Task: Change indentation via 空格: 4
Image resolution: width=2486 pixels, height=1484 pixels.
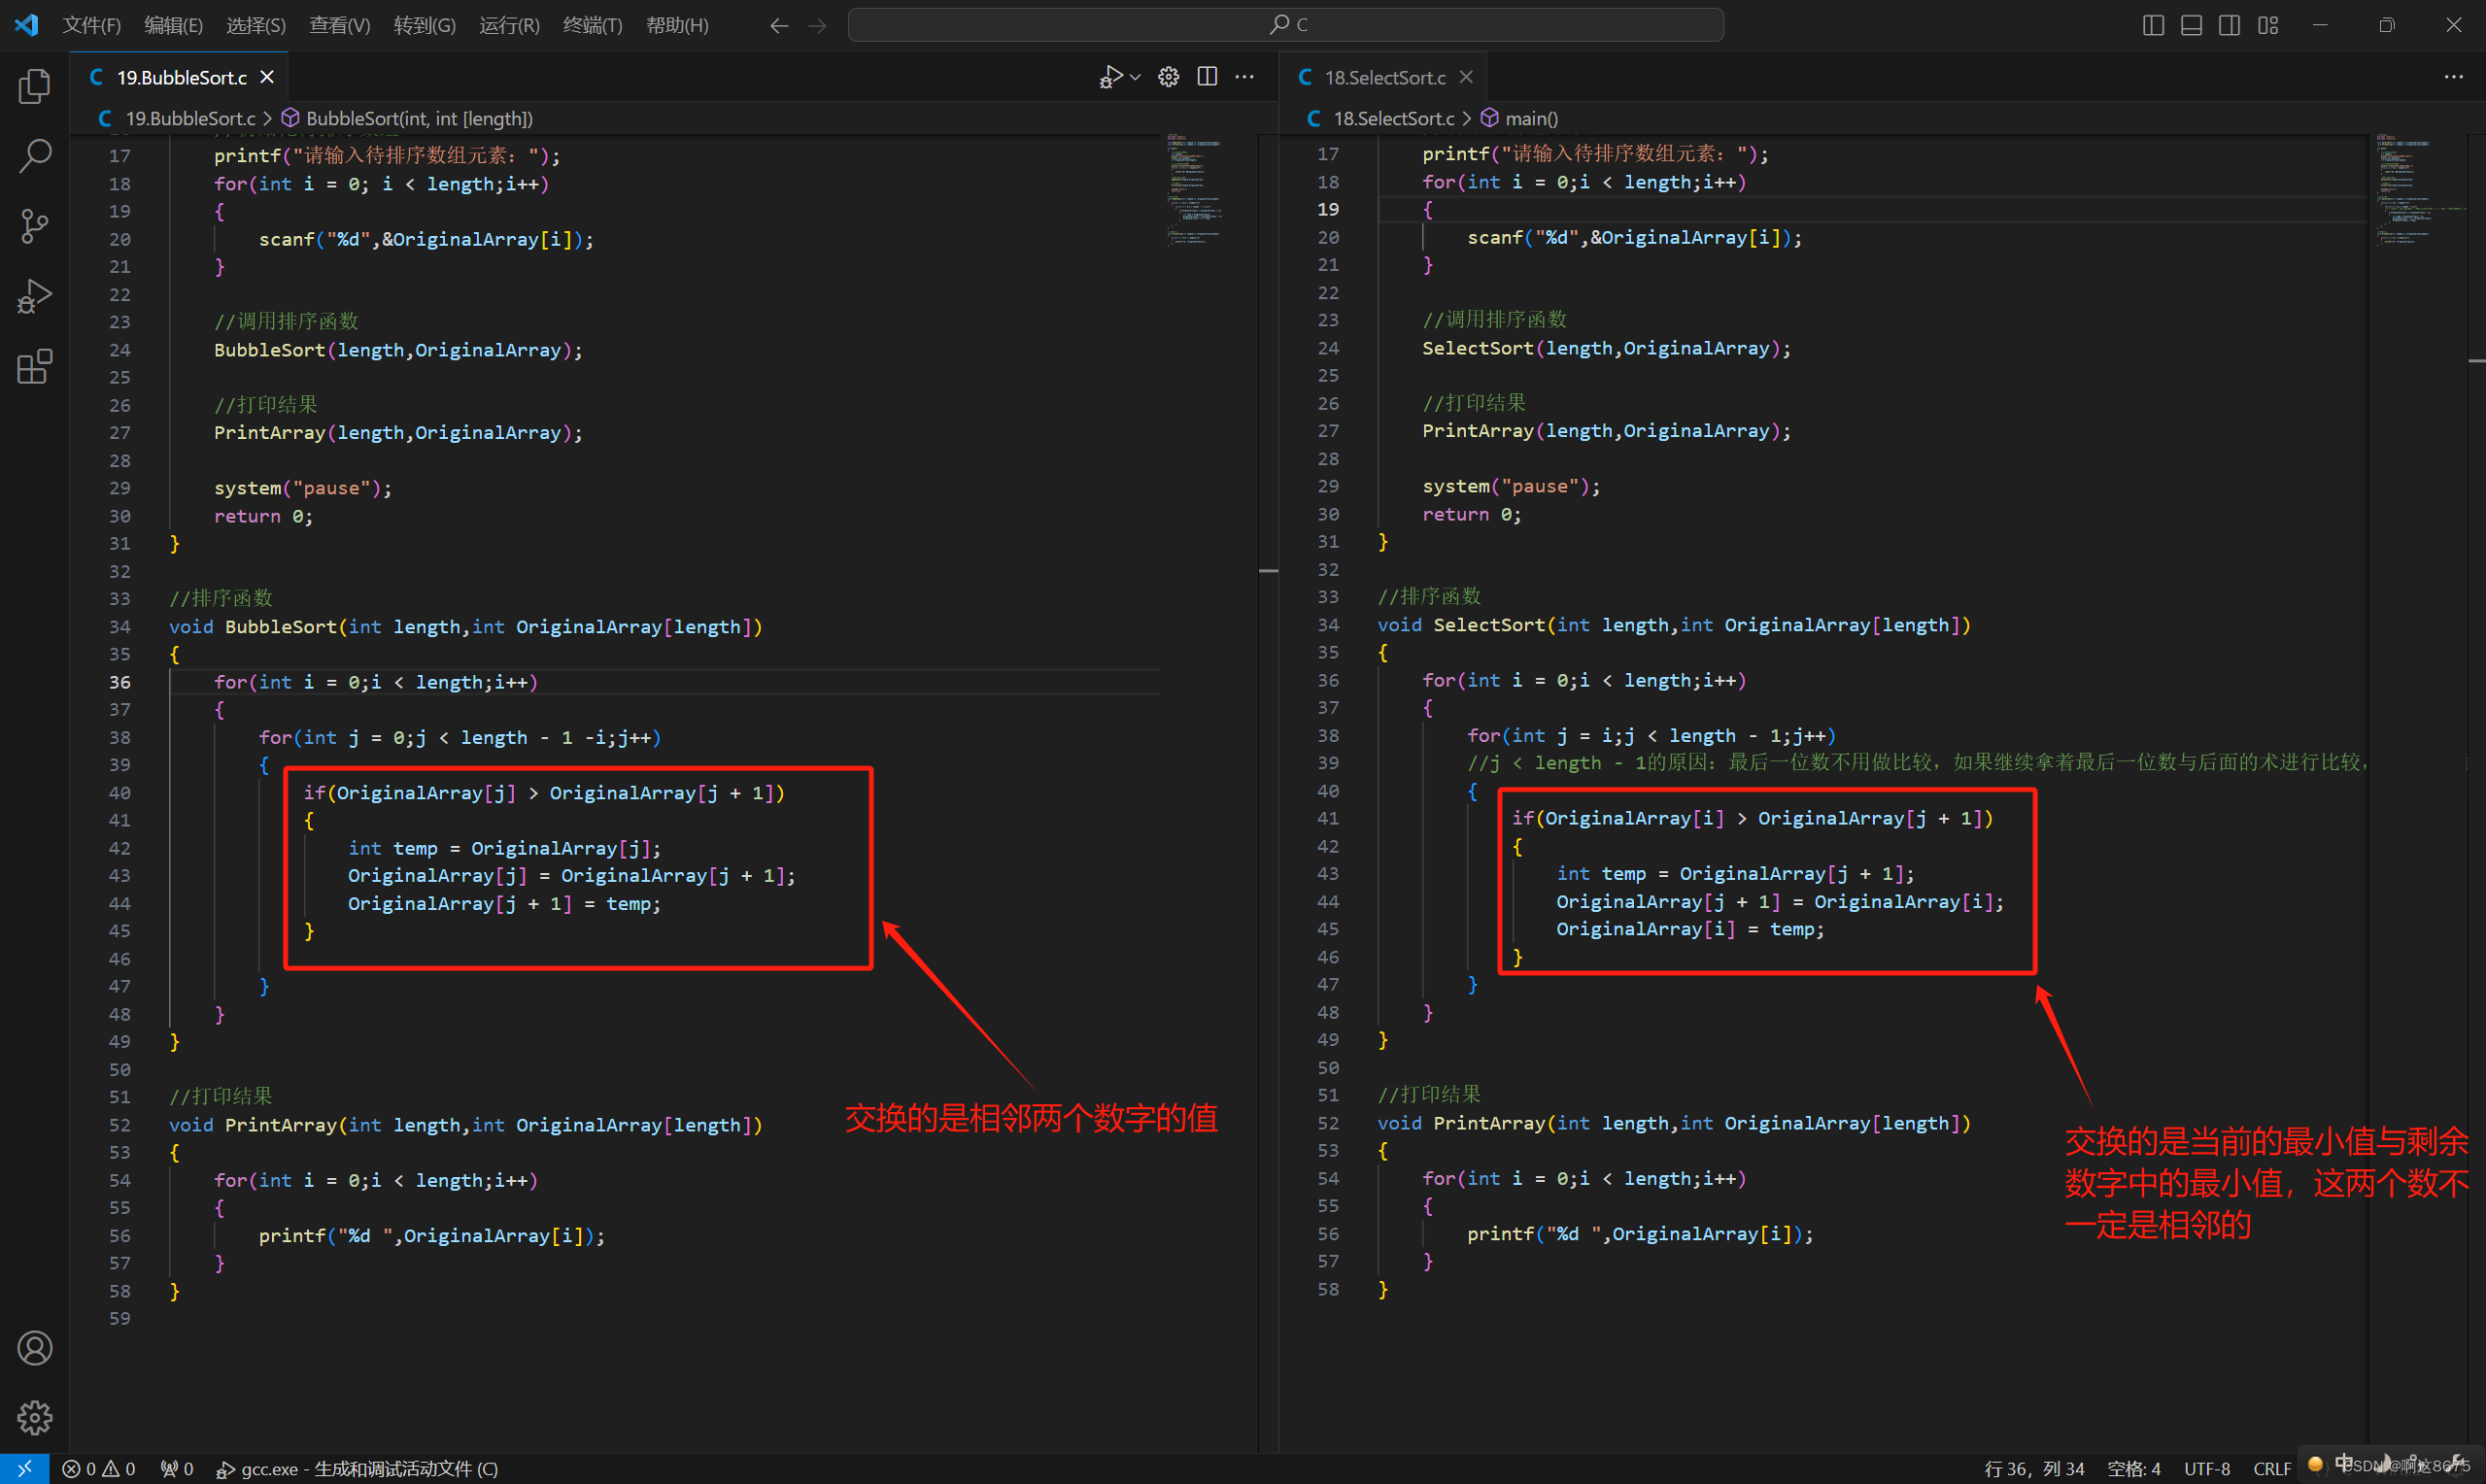Action: pos(2133,1468)
